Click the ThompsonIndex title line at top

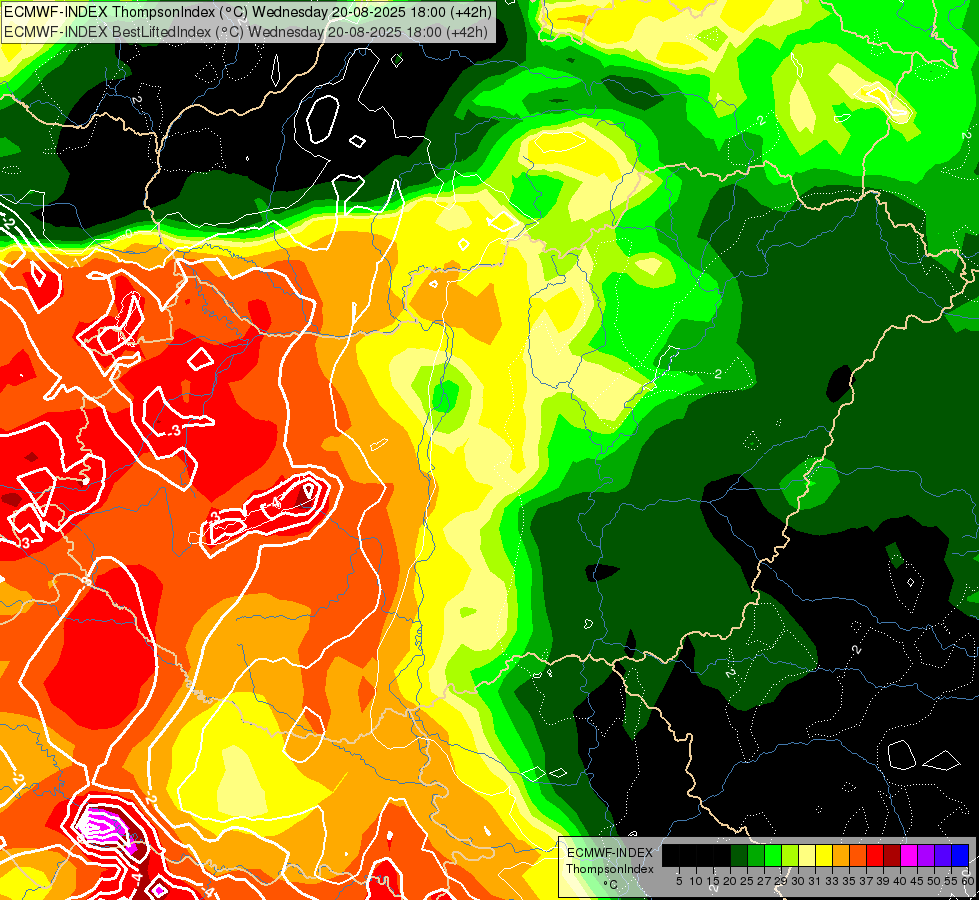[x=248, y=12]
